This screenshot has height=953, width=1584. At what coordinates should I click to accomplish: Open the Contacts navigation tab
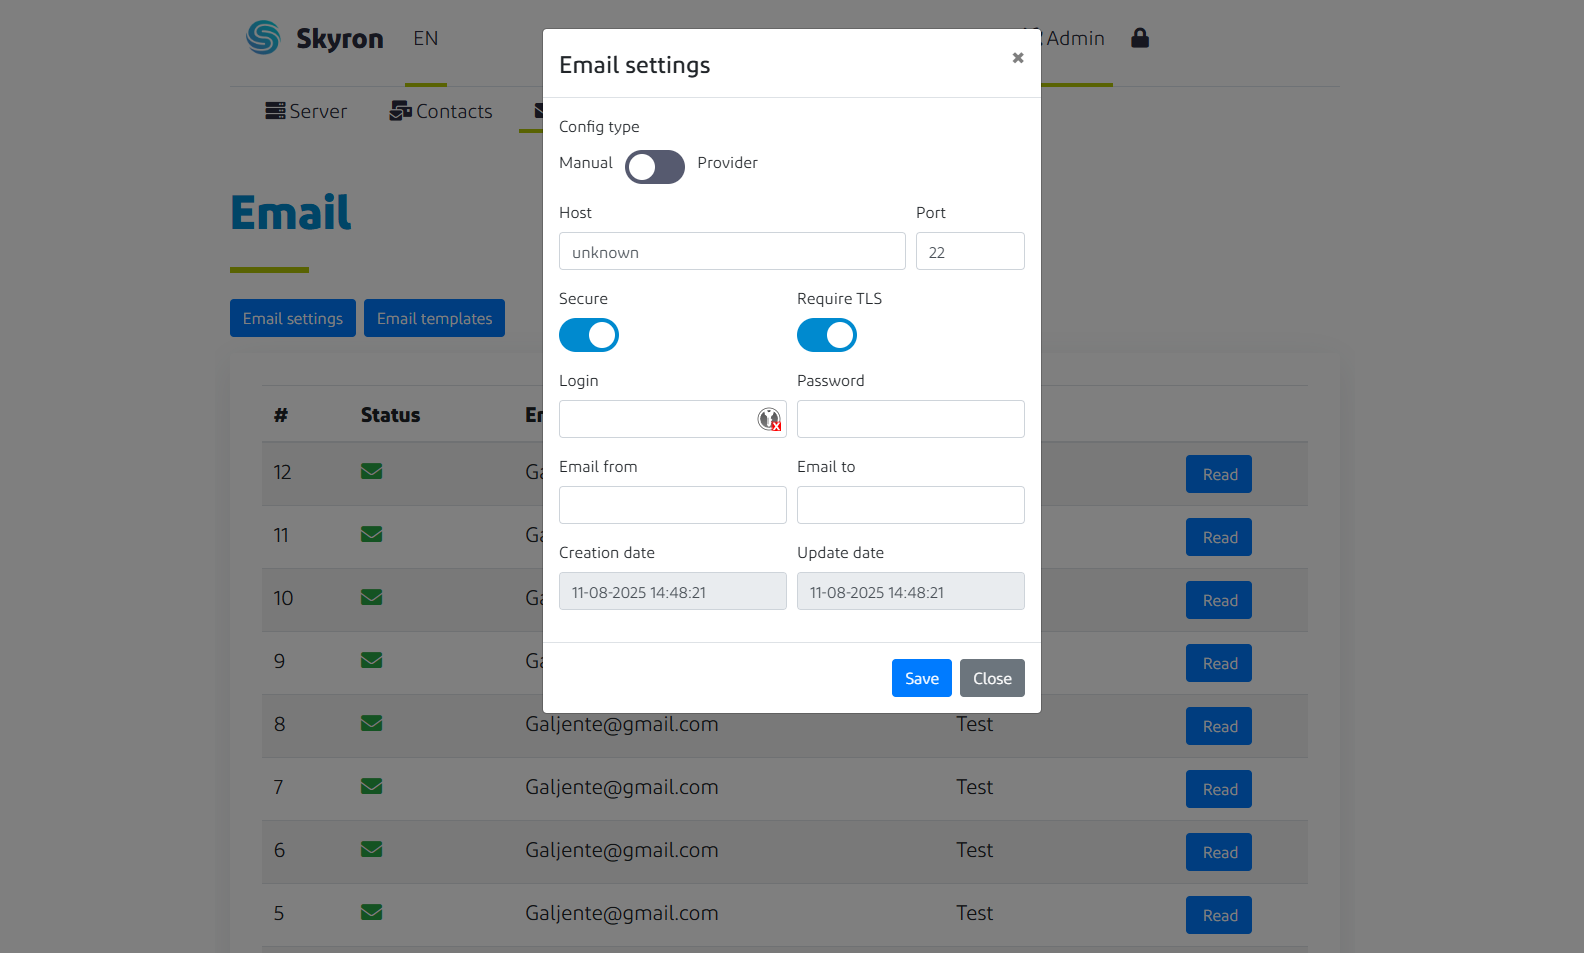click(x=441, y=111)
